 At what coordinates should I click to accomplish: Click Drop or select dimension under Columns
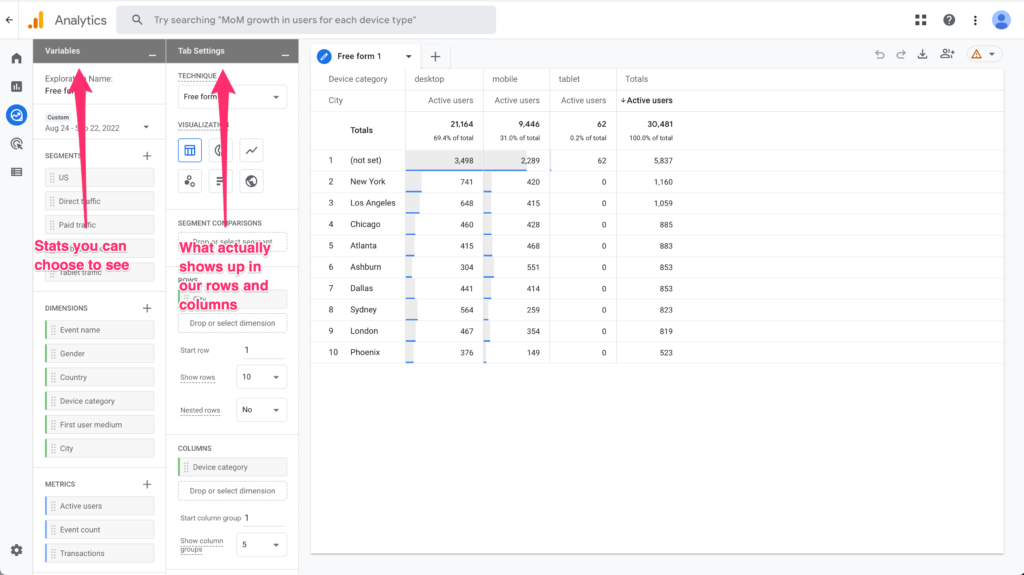click(x=232, y=491)
